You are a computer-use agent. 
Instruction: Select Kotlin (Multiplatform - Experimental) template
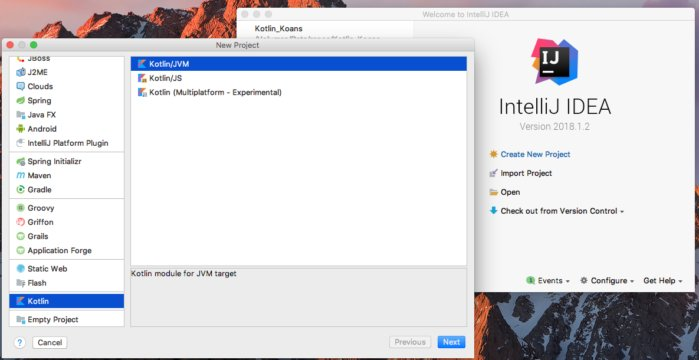pyautogui.click(x=299, y=92)
